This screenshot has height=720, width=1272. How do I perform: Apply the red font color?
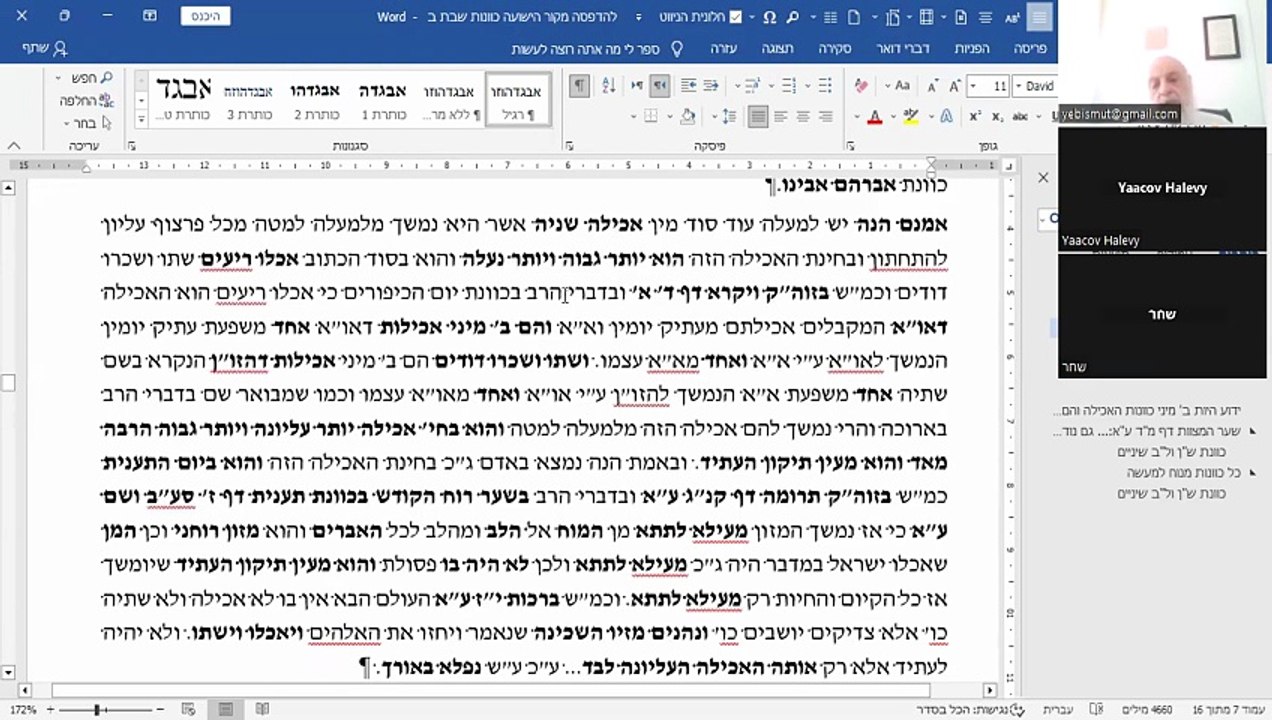(875, 117)
